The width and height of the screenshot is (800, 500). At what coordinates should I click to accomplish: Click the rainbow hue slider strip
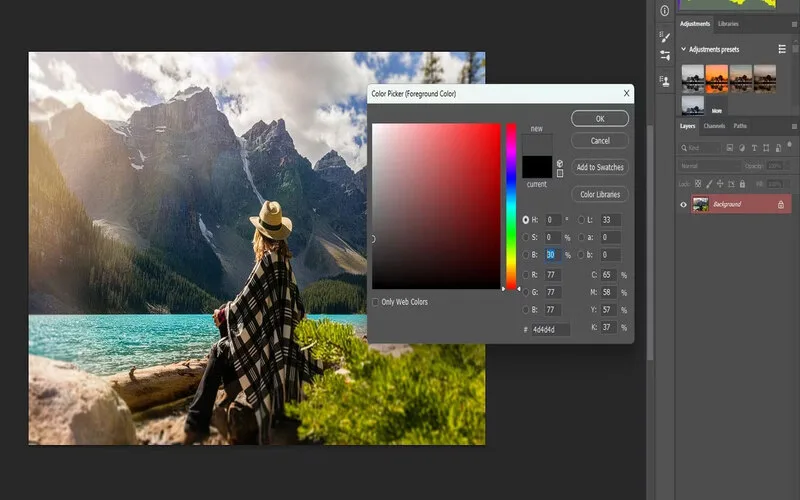tap(511, 206)
